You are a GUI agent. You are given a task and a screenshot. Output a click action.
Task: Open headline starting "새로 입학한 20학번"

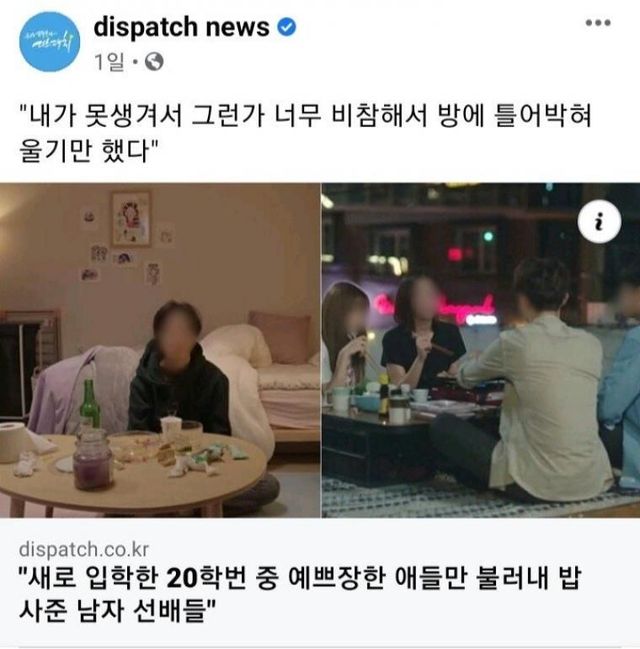(301, 578)
